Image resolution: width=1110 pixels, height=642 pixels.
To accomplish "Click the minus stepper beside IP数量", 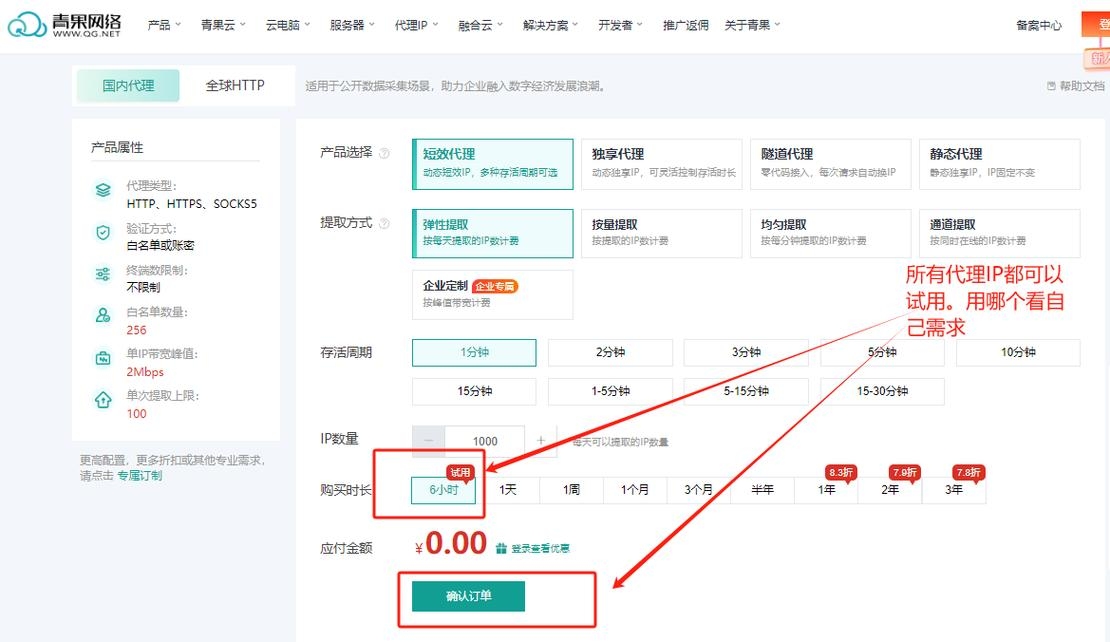I will coord(428,440).
